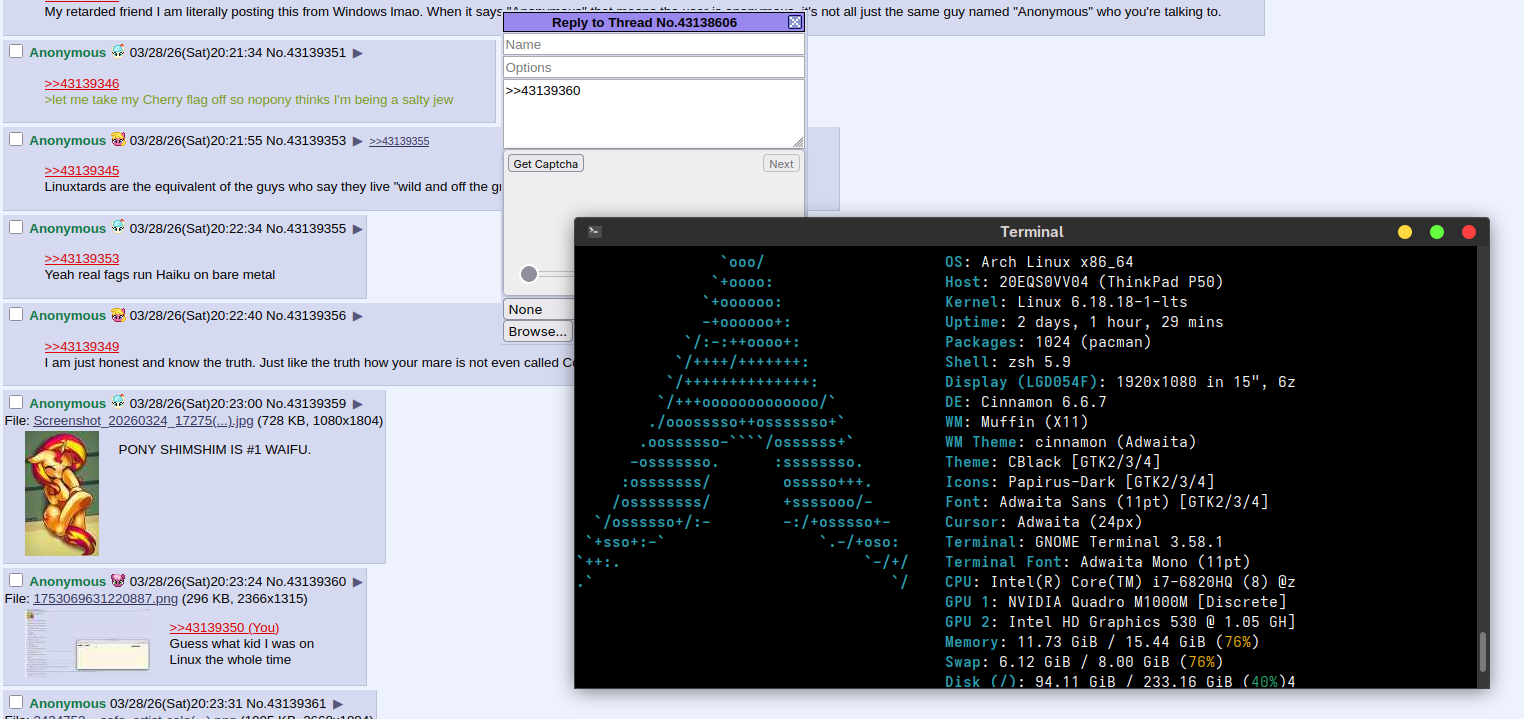Click terminal line 'GPU 1: NVIDIA Quadro M1000M'
Screen dimensions: 1524x719
[1116, 602]
